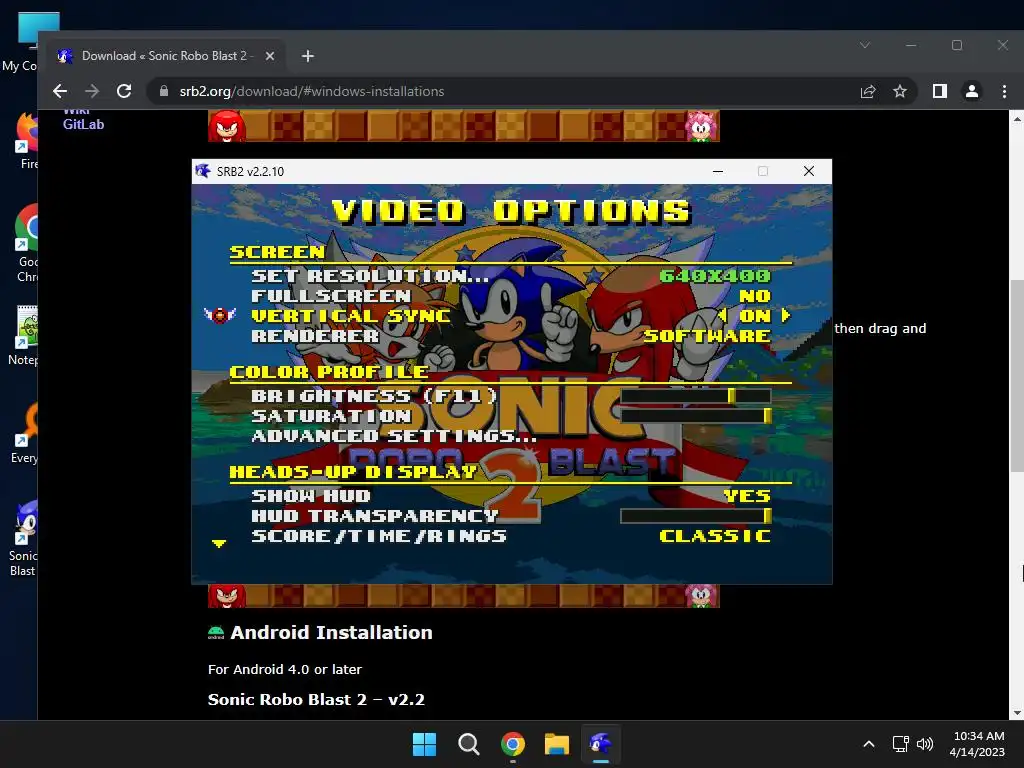Click Firefox desktop shortcut

[x=27, y=142]
